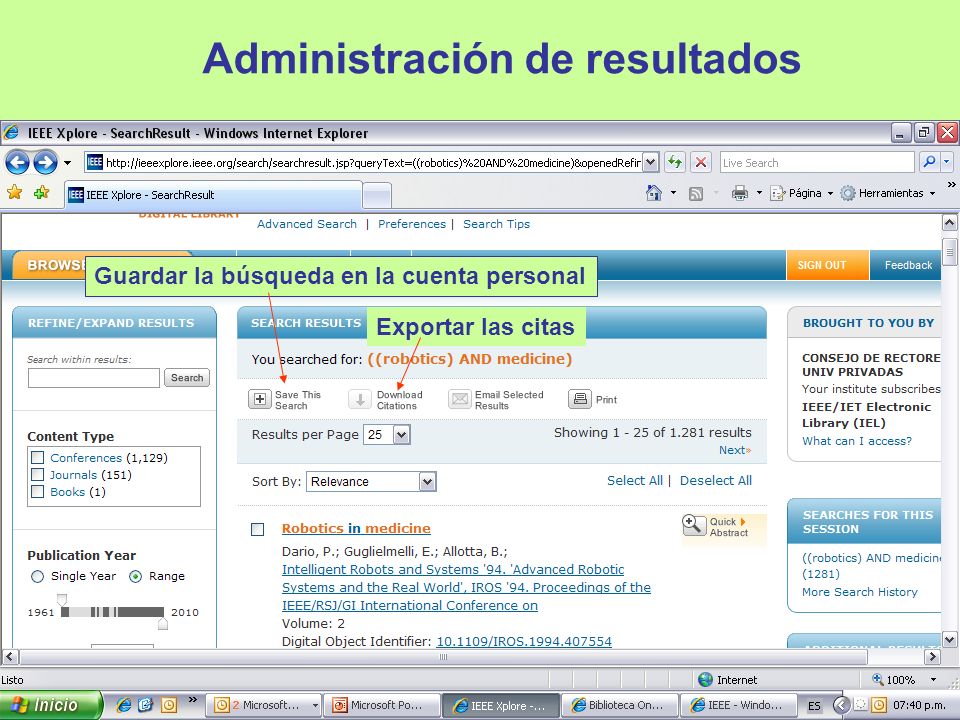Choose the Range radio button
This screenshot has width=960, height=720.
(x=135, y=576)
